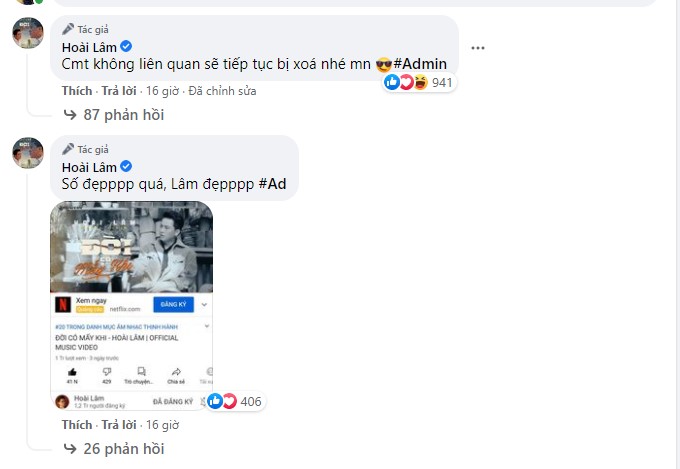Click the heart reaction icon next to 406
This screenshot has width=680, height=469.
point(230,401)
